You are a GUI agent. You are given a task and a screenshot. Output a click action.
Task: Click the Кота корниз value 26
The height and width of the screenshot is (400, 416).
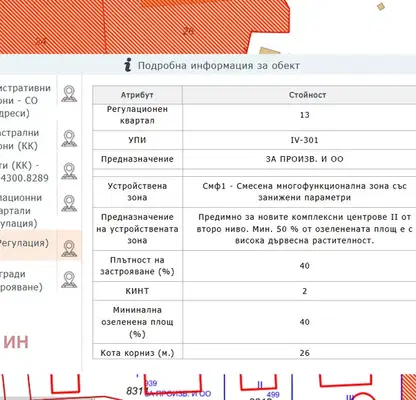click(x=305, y=353)
